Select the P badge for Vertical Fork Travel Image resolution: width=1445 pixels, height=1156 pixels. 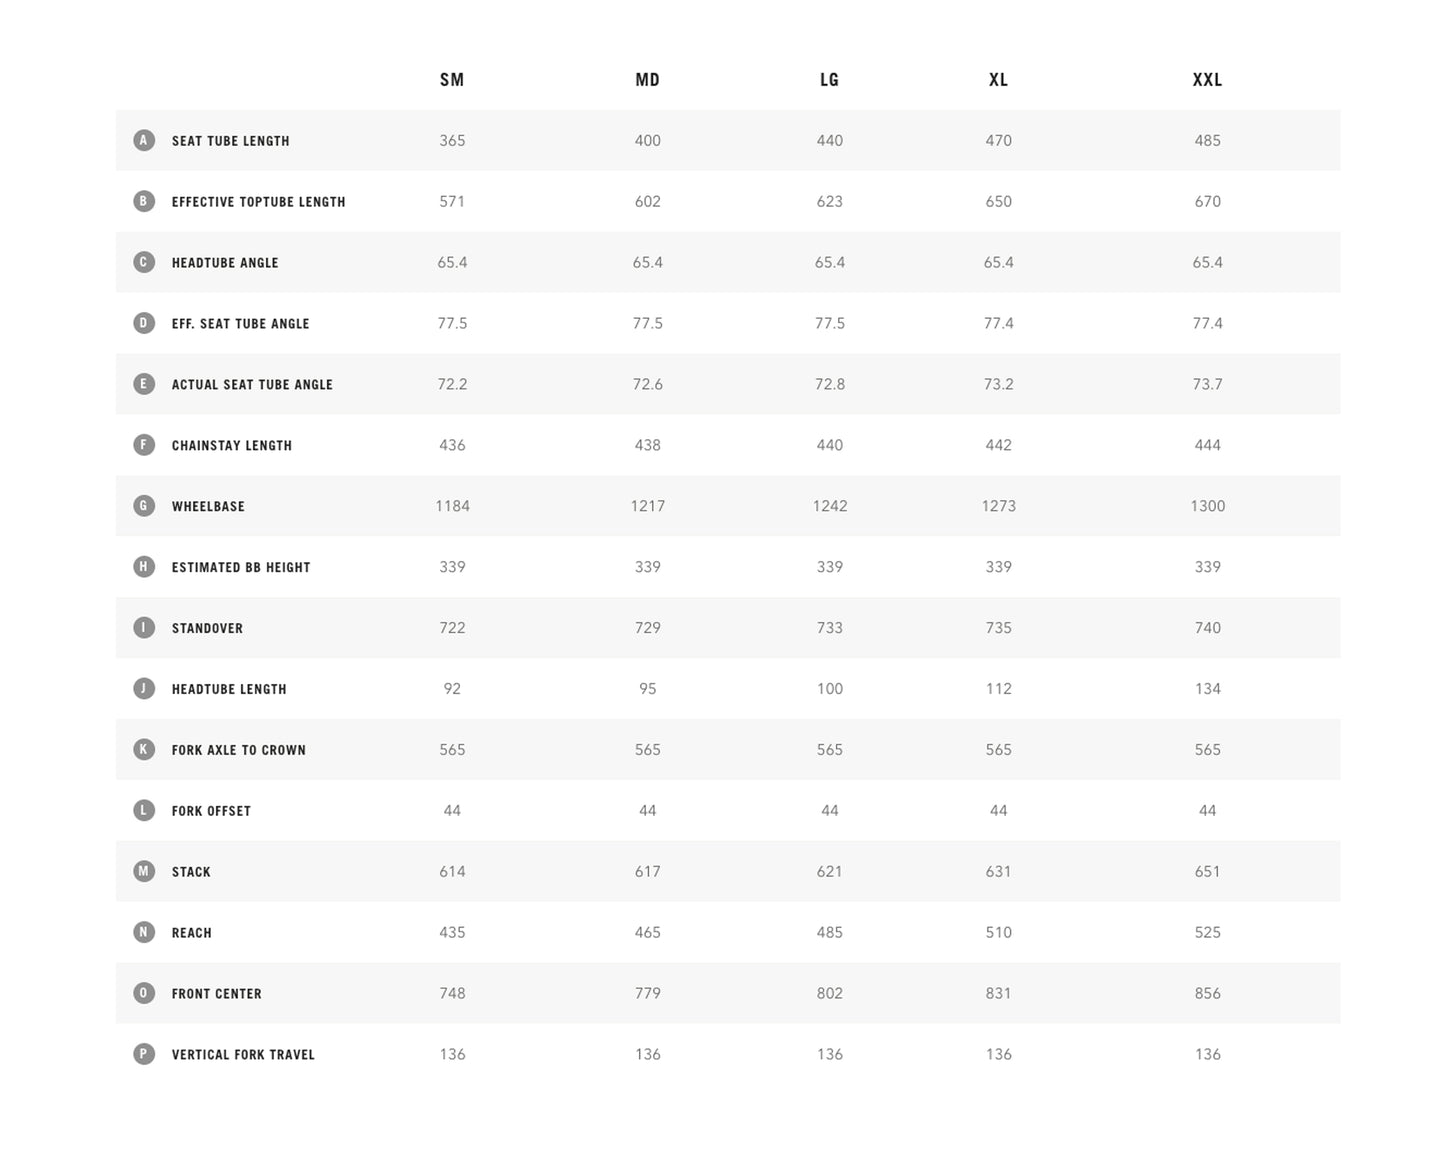pos(144,1054)
